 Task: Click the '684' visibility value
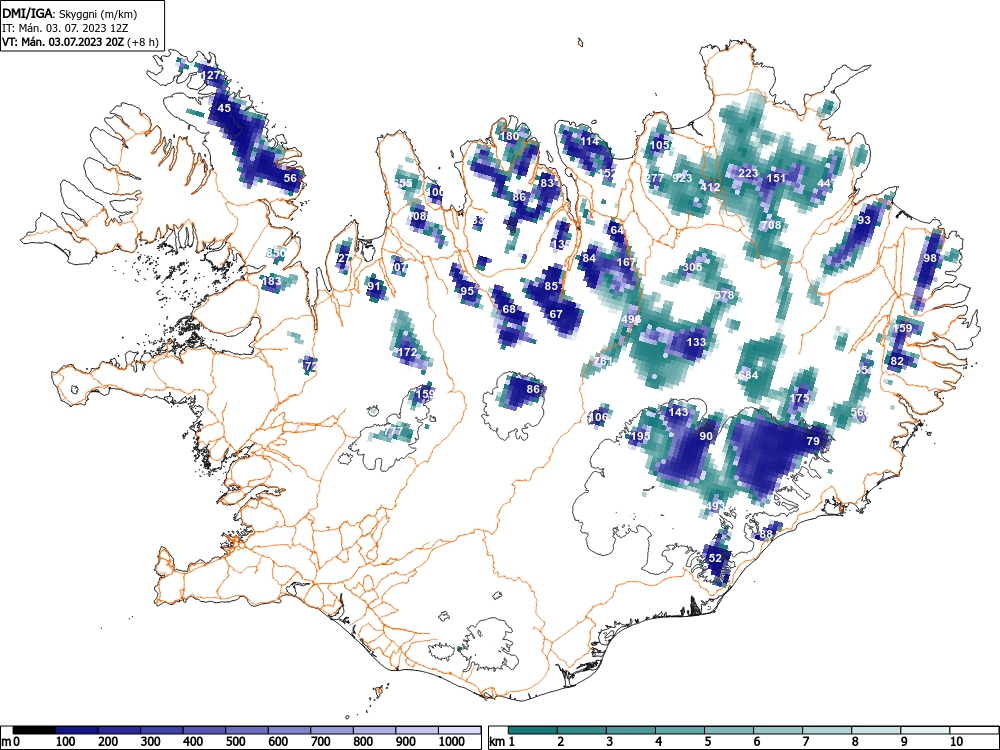748,375
